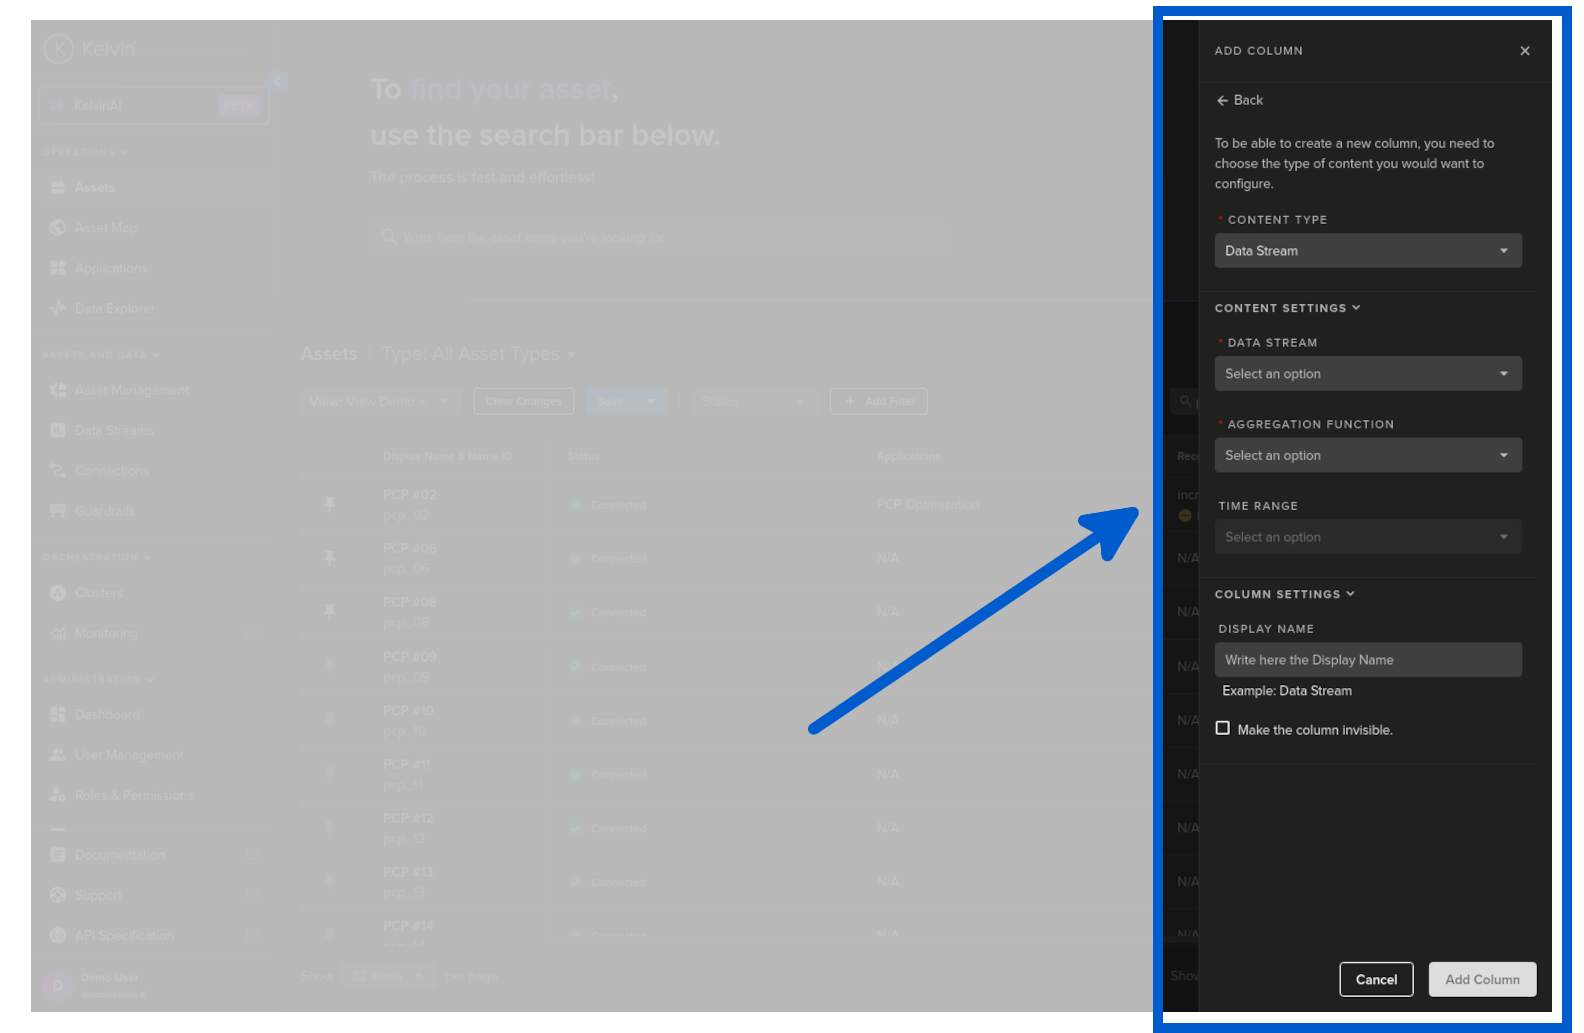Close the Add Column panel
This screenshot has width=1584, height=1033.
(1524, 51)
